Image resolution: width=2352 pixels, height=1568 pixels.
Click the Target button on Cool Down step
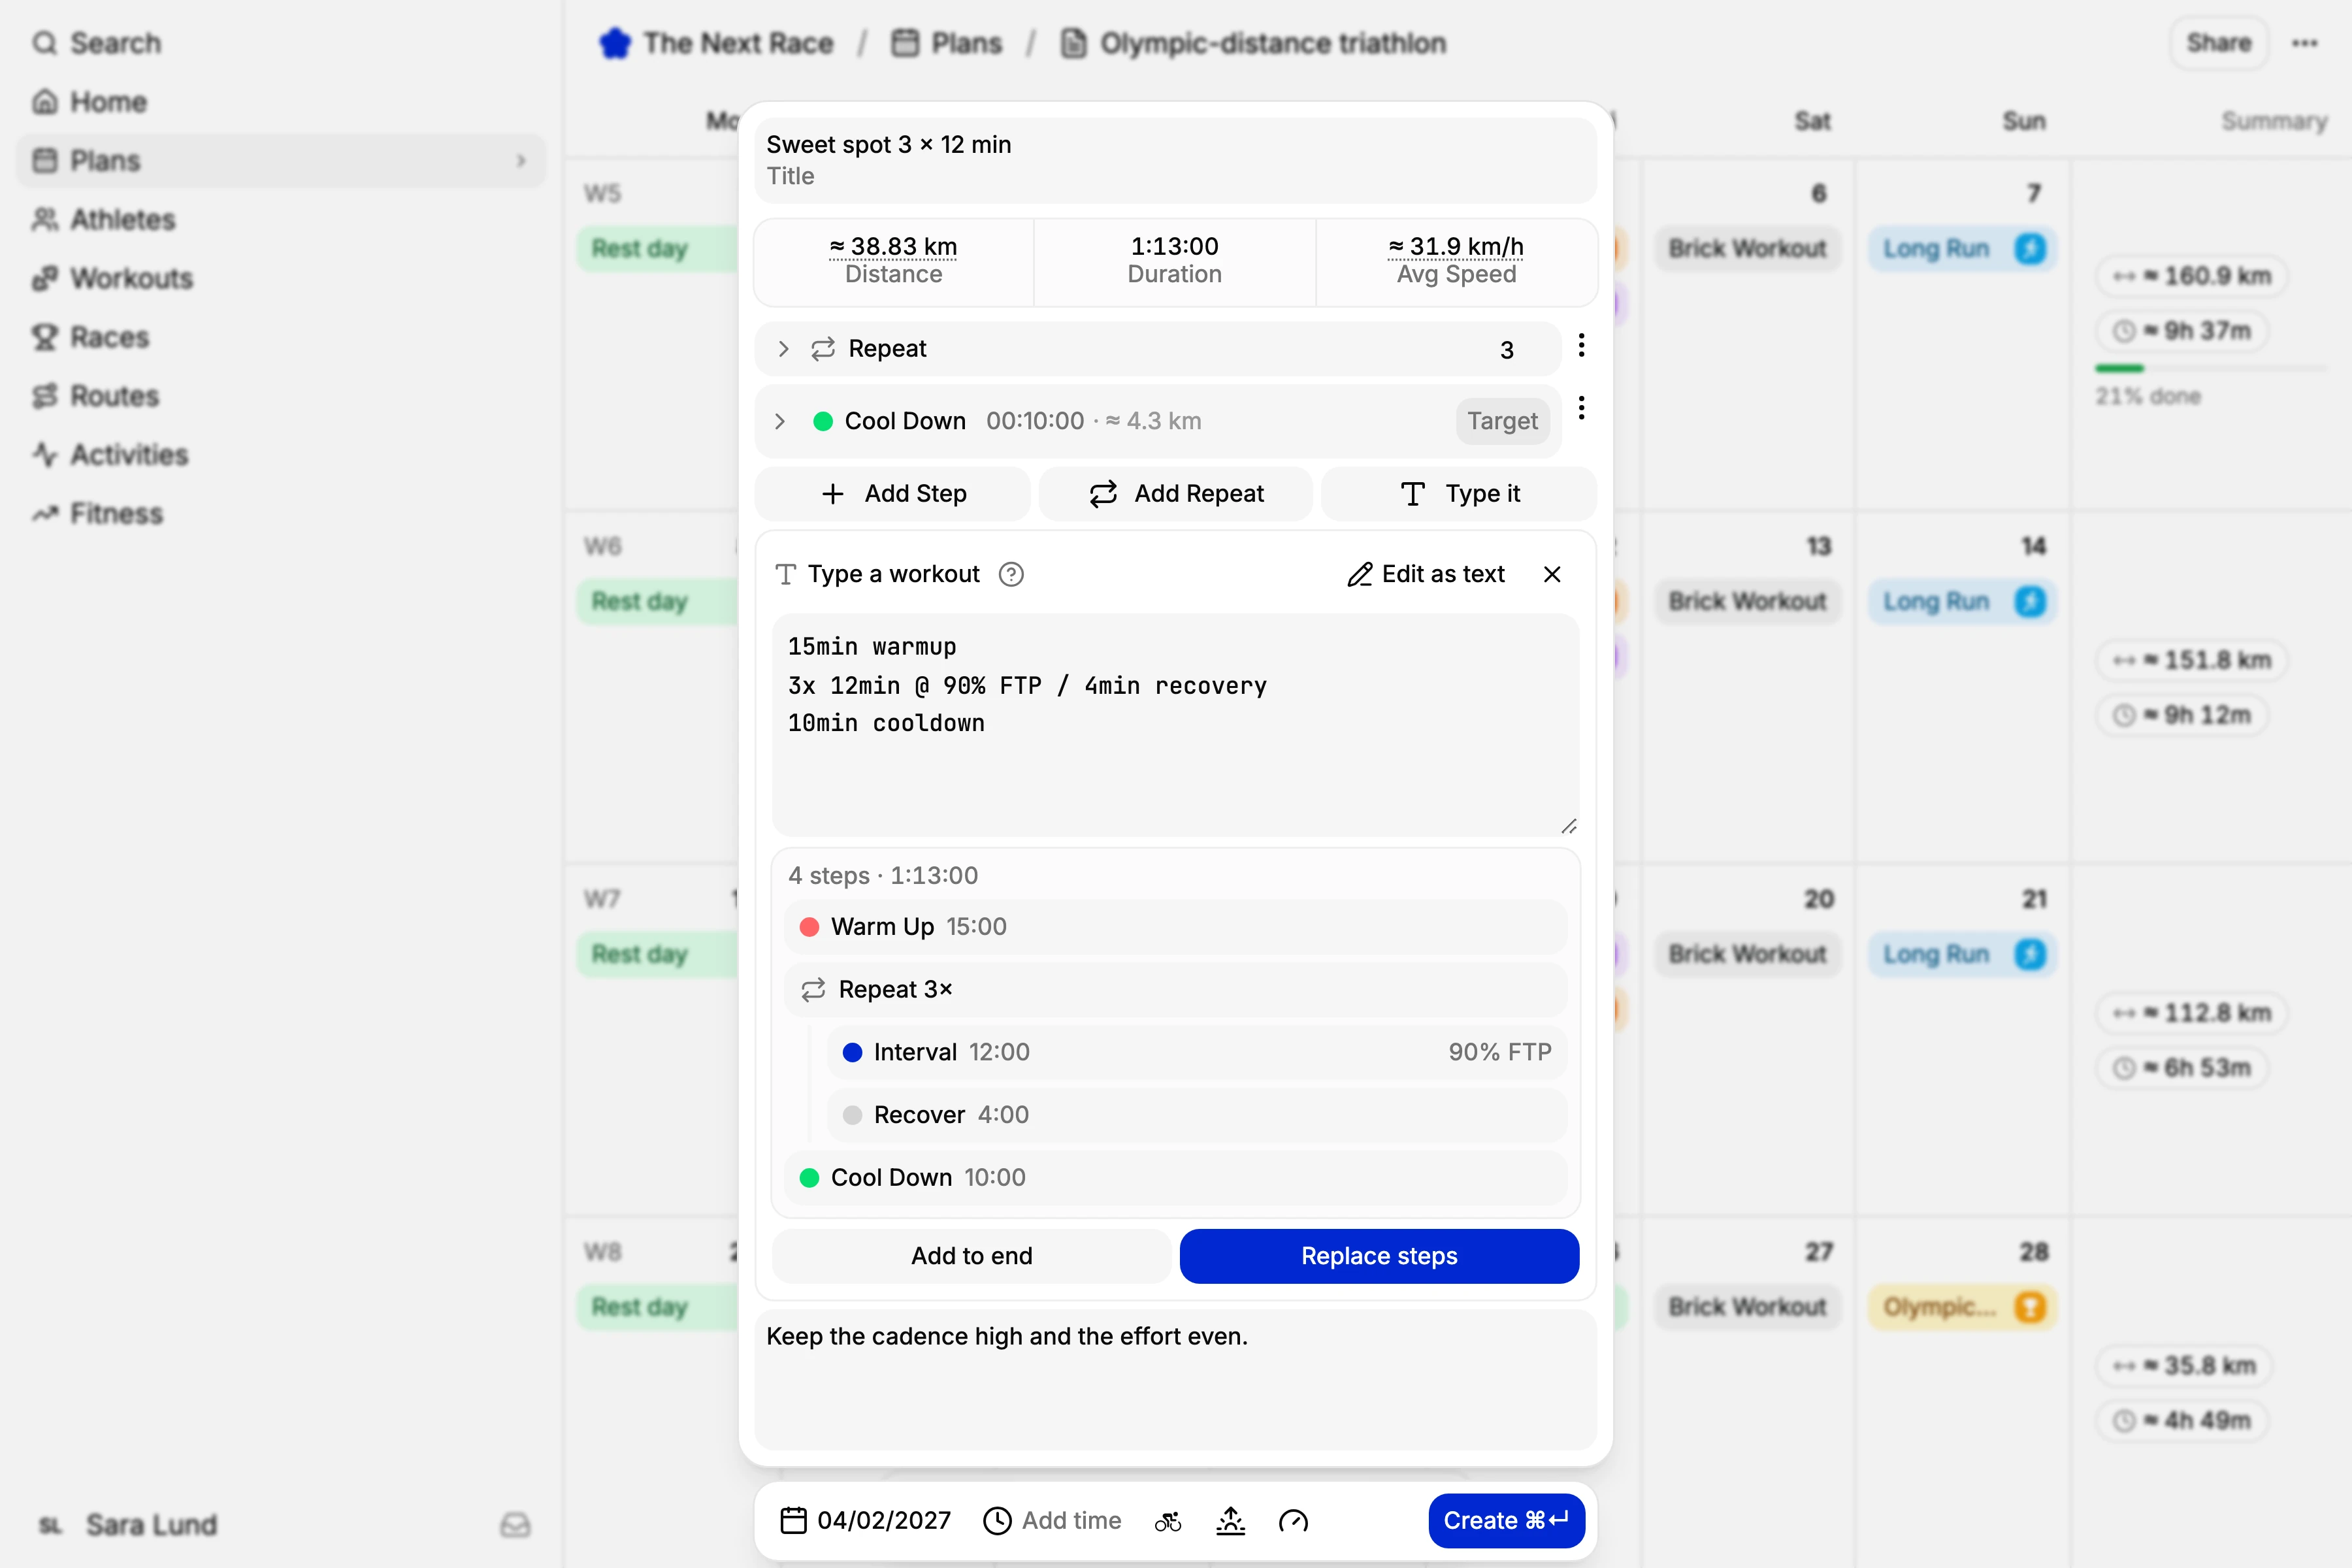pyautogui.click(x=1502, y=421)
